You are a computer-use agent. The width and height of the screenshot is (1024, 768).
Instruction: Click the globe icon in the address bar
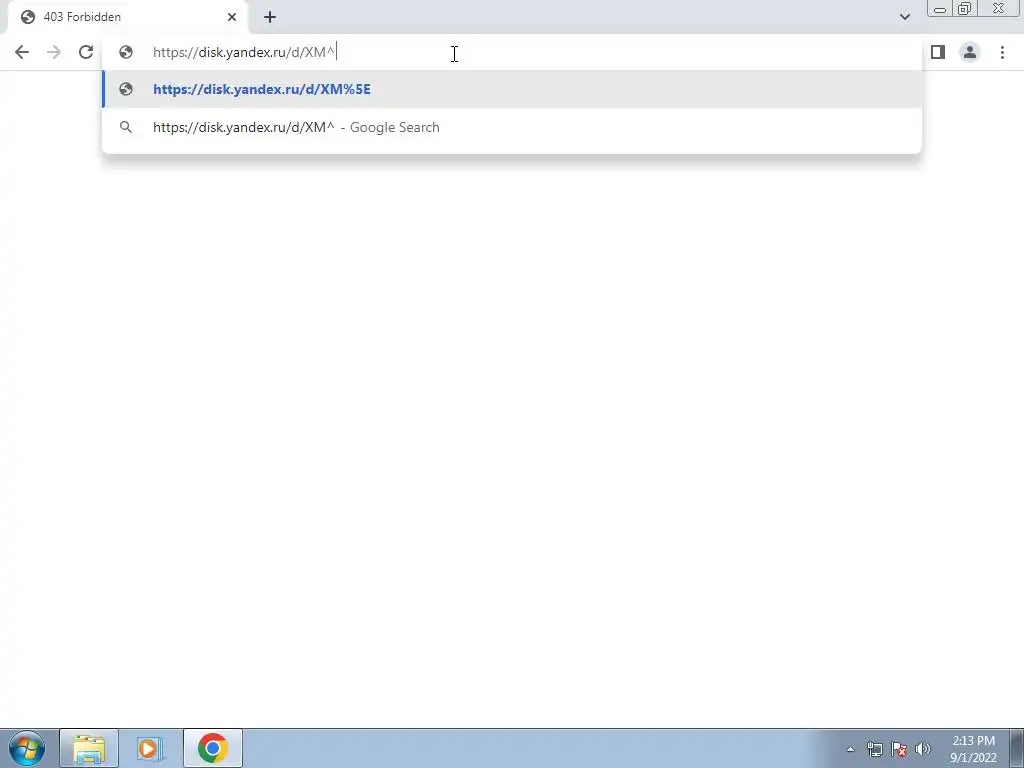(126, 52)
